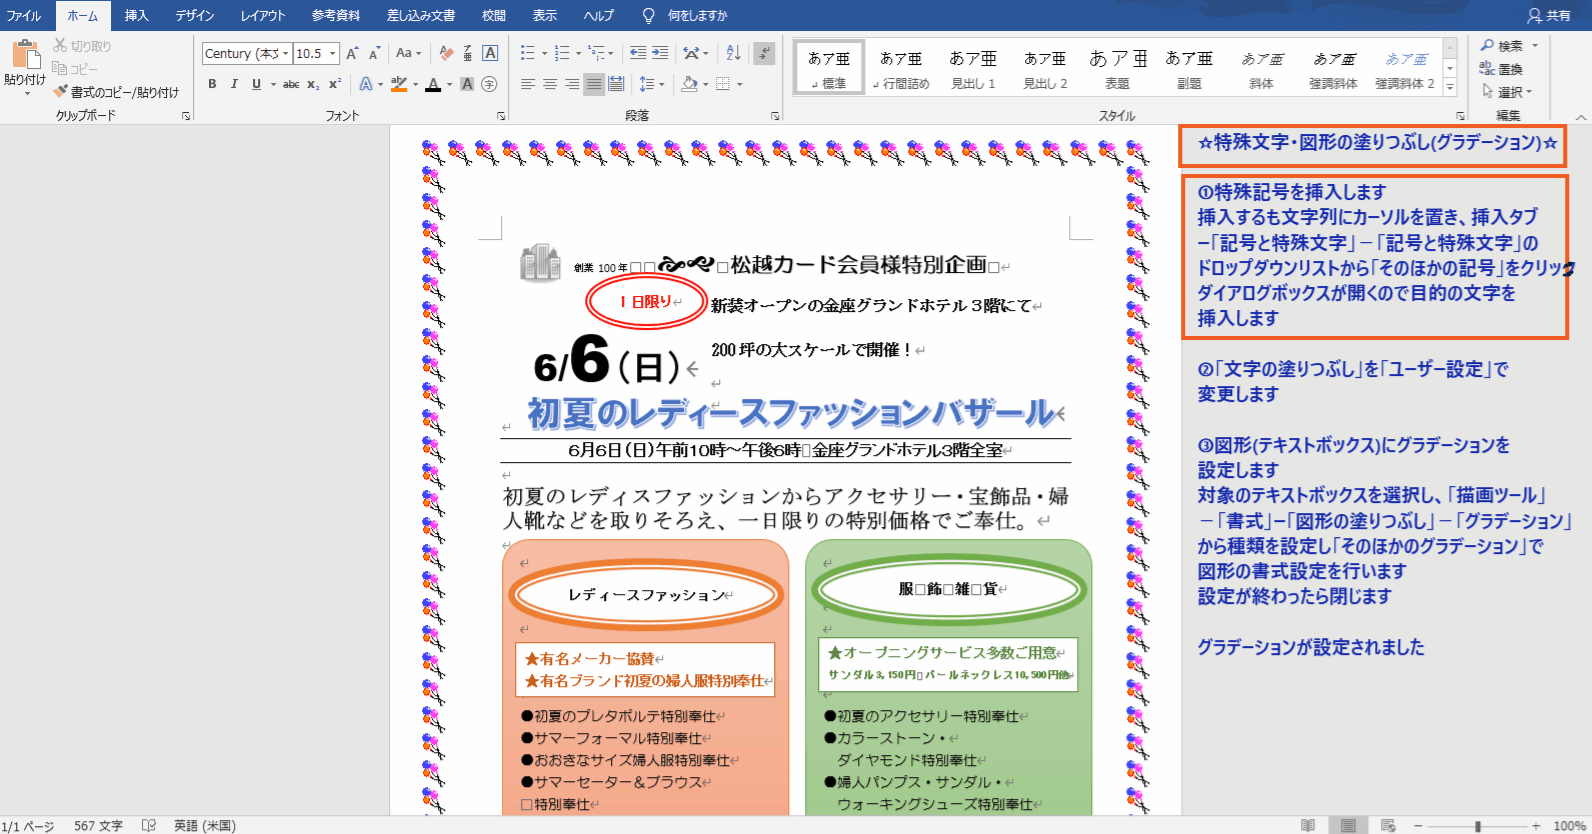
Task: Expand the styles gallery more arrow
Action: 1450,88
